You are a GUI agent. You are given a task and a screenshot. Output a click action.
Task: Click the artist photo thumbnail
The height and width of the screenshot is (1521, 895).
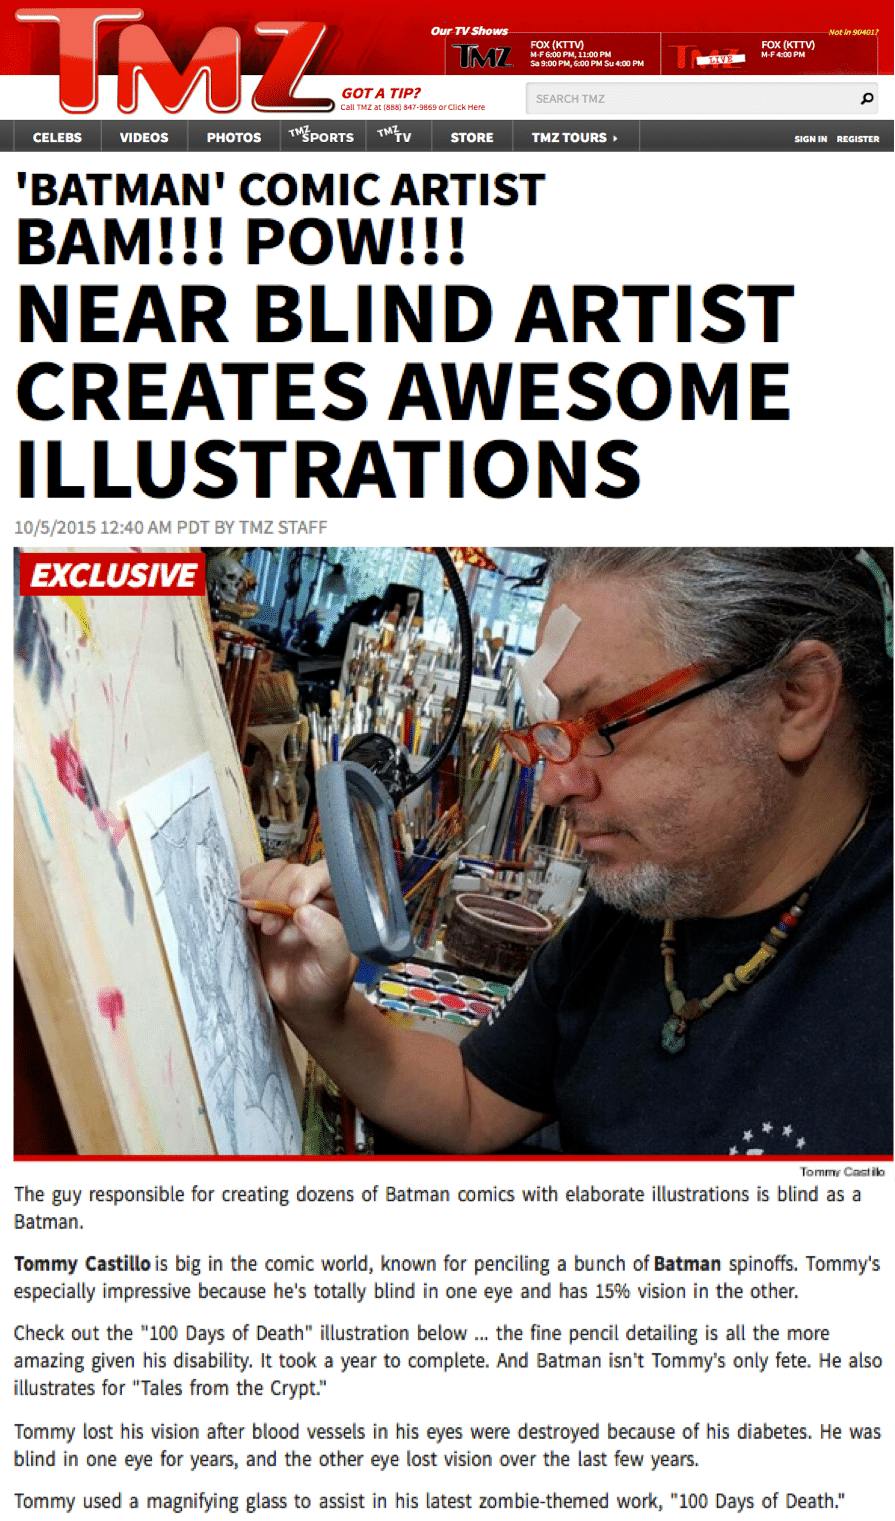click(x=453, y=851)
